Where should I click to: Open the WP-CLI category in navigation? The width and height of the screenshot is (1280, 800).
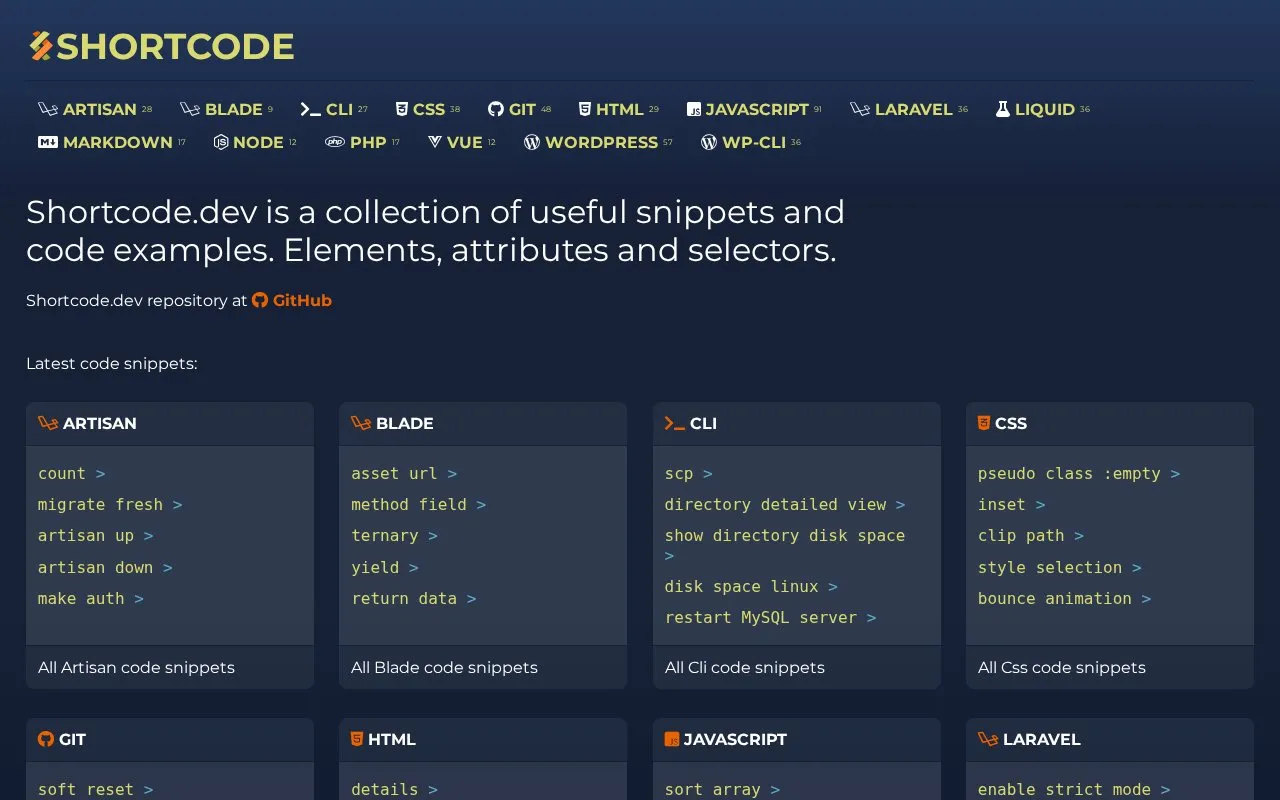751,142
